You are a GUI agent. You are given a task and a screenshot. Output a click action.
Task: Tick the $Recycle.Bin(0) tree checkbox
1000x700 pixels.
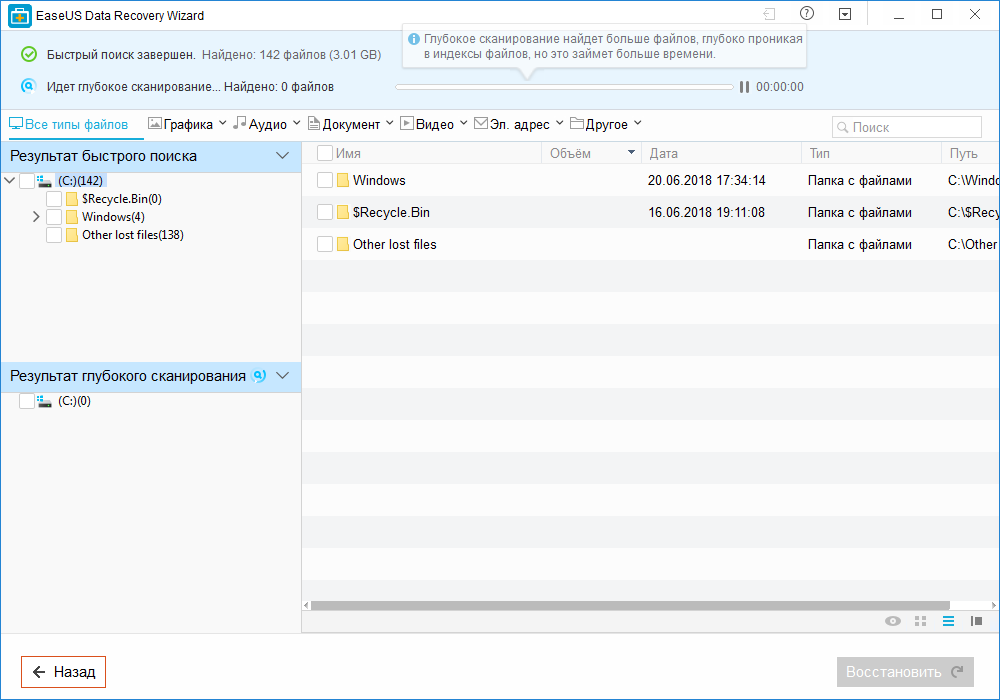pos(54,199)
